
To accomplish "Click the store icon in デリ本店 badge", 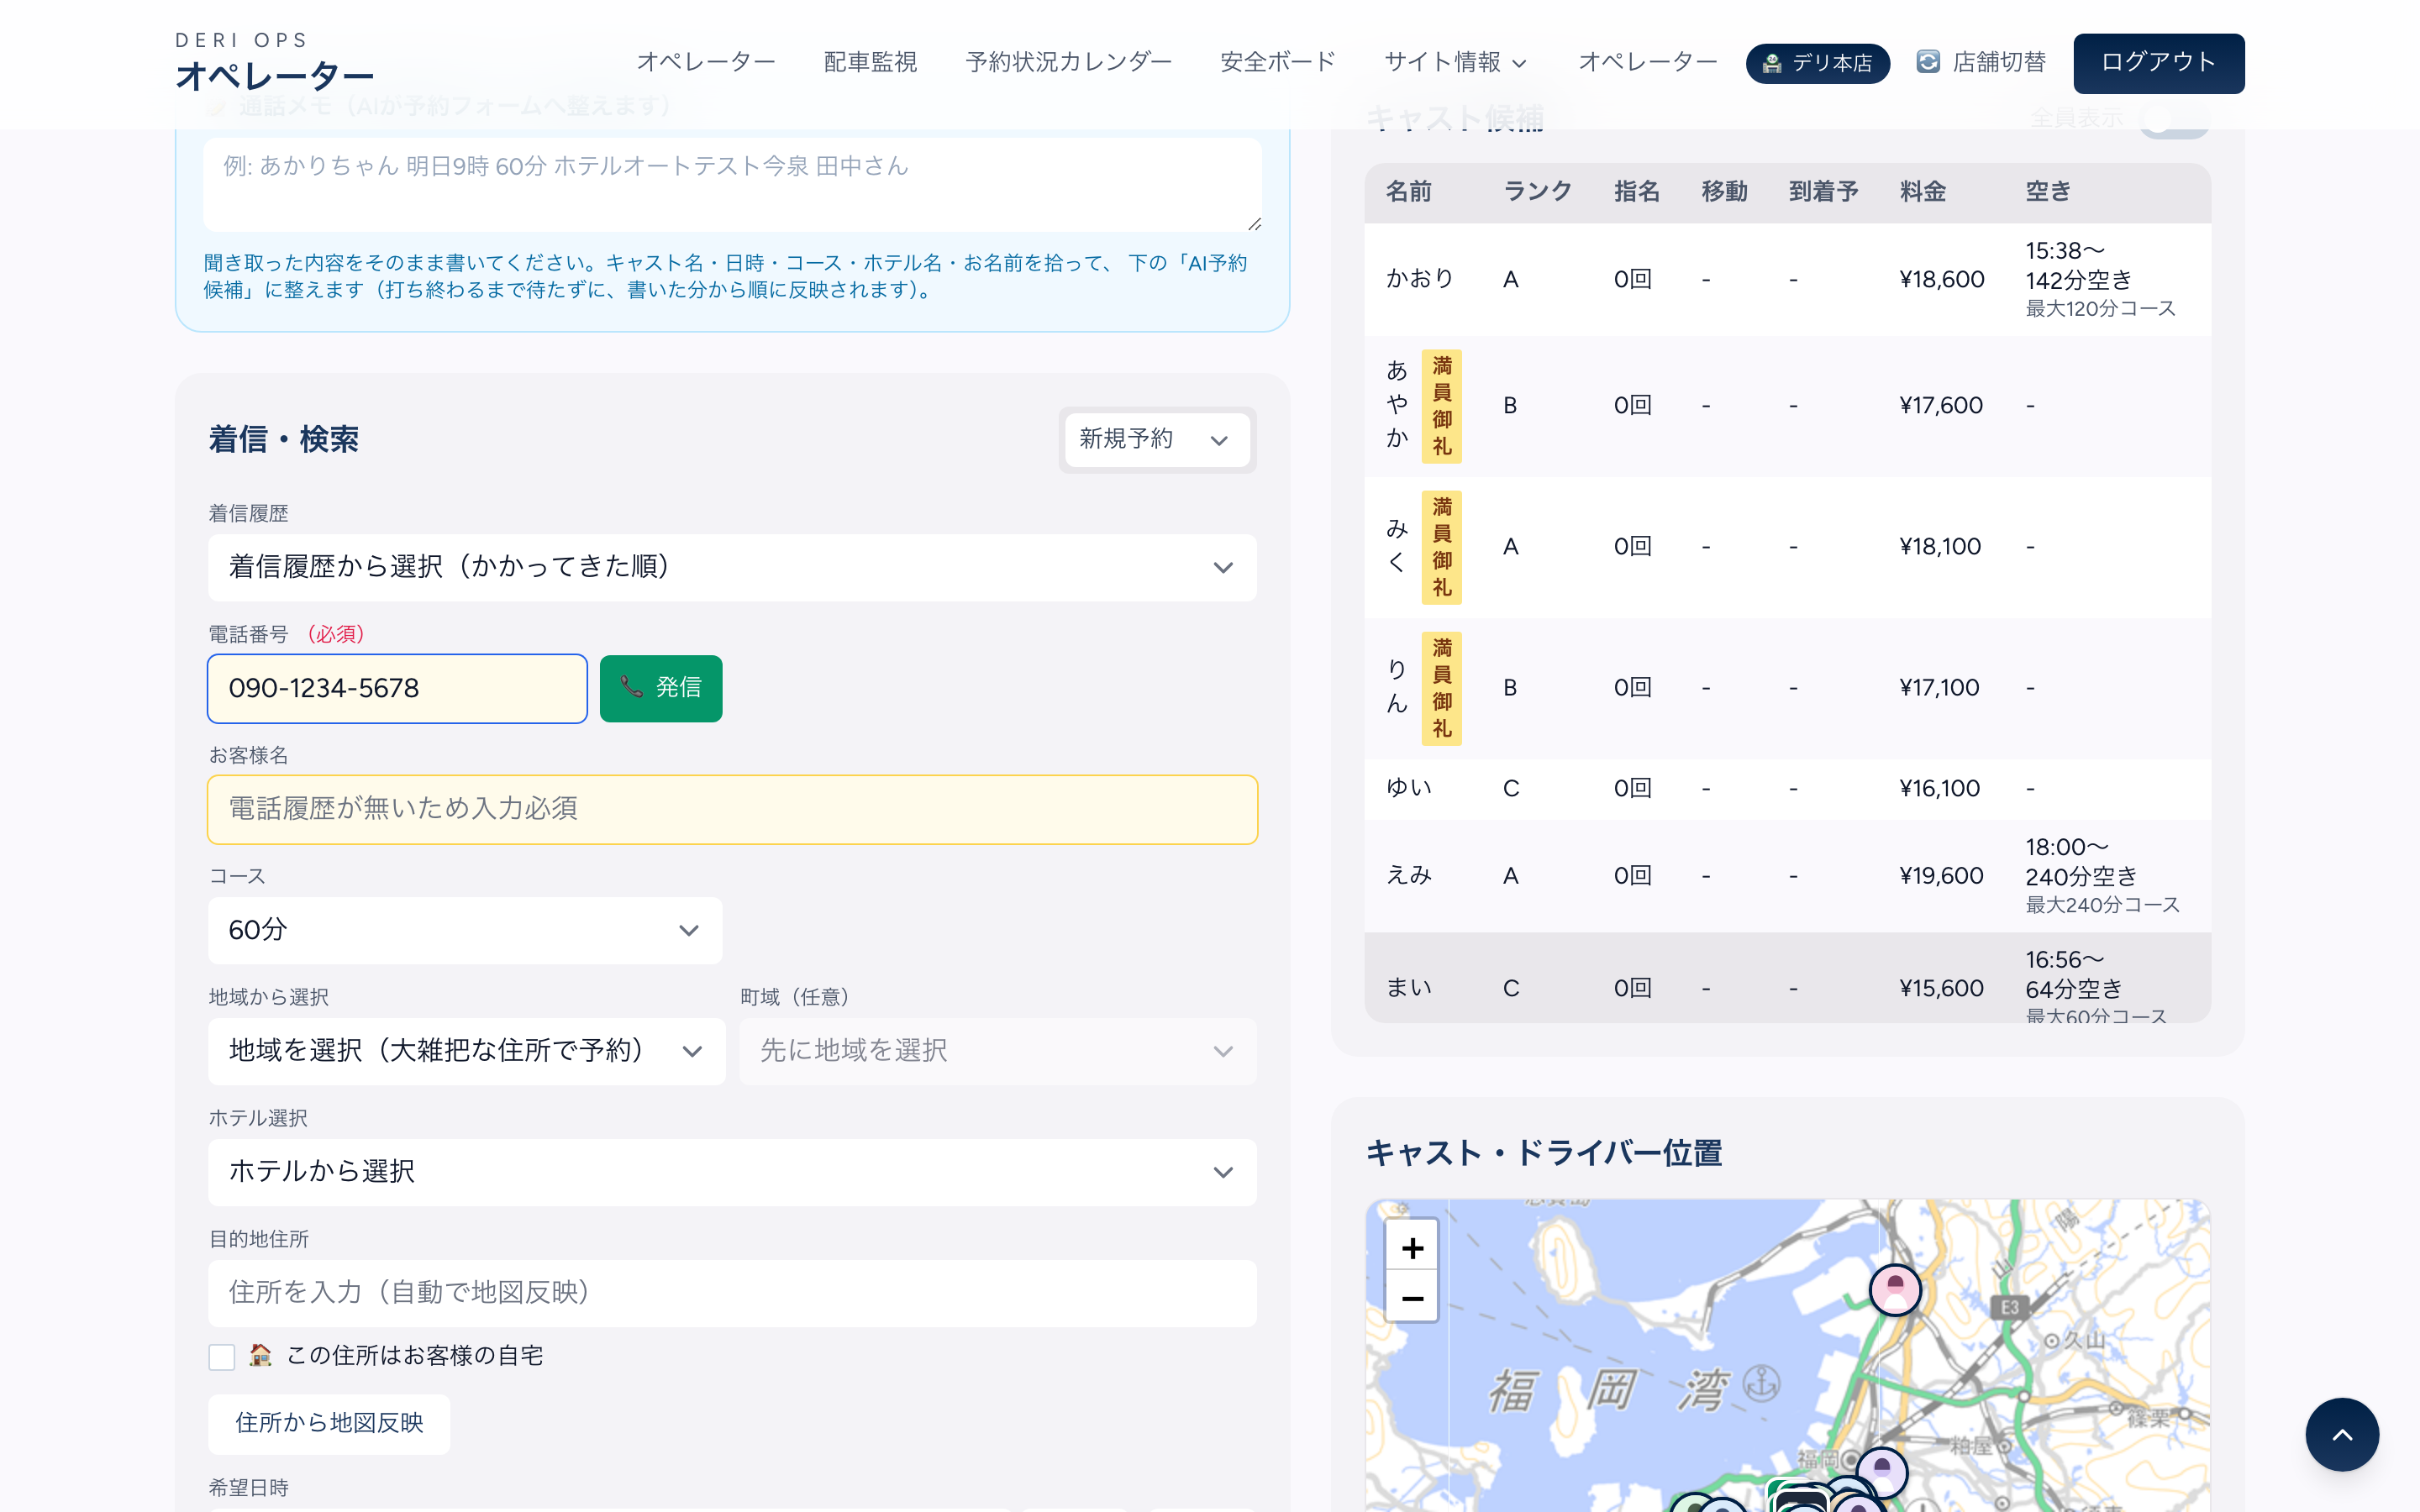I will [1771, 63].
